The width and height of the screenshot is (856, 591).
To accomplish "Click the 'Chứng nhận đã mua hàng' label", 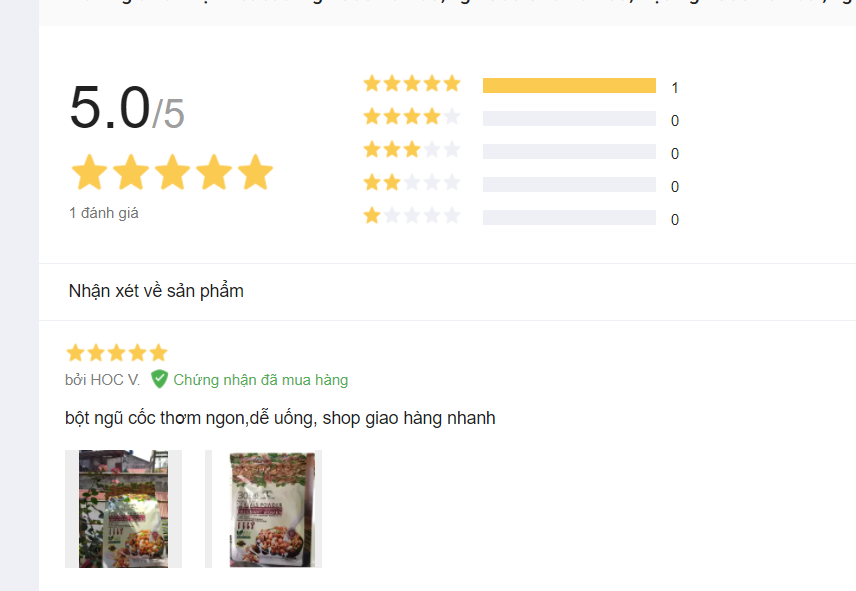I will point(261,380).
